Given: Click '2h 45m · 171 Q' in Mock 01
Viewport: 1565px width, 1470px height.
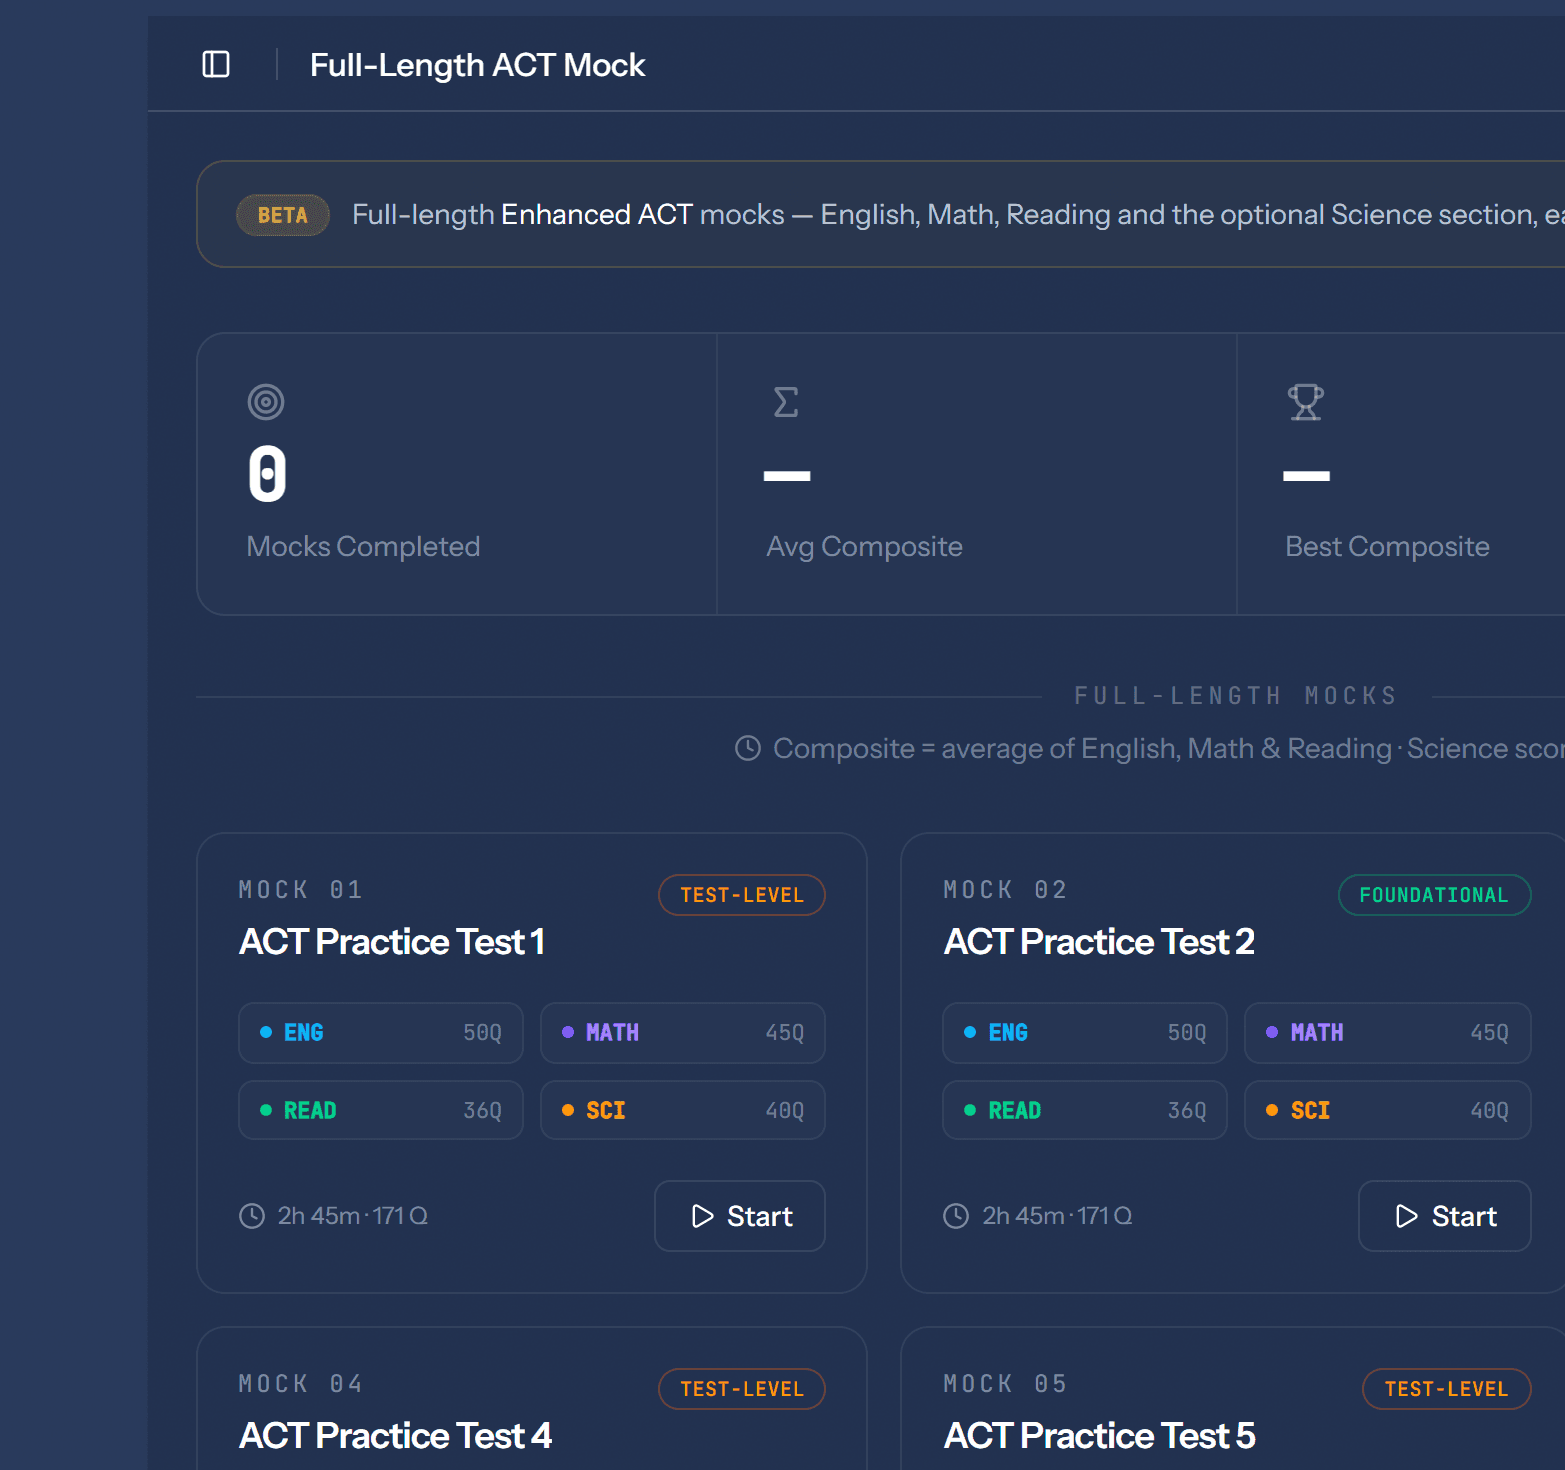Looking at the screenshot, I should [x=353, y=1216].
